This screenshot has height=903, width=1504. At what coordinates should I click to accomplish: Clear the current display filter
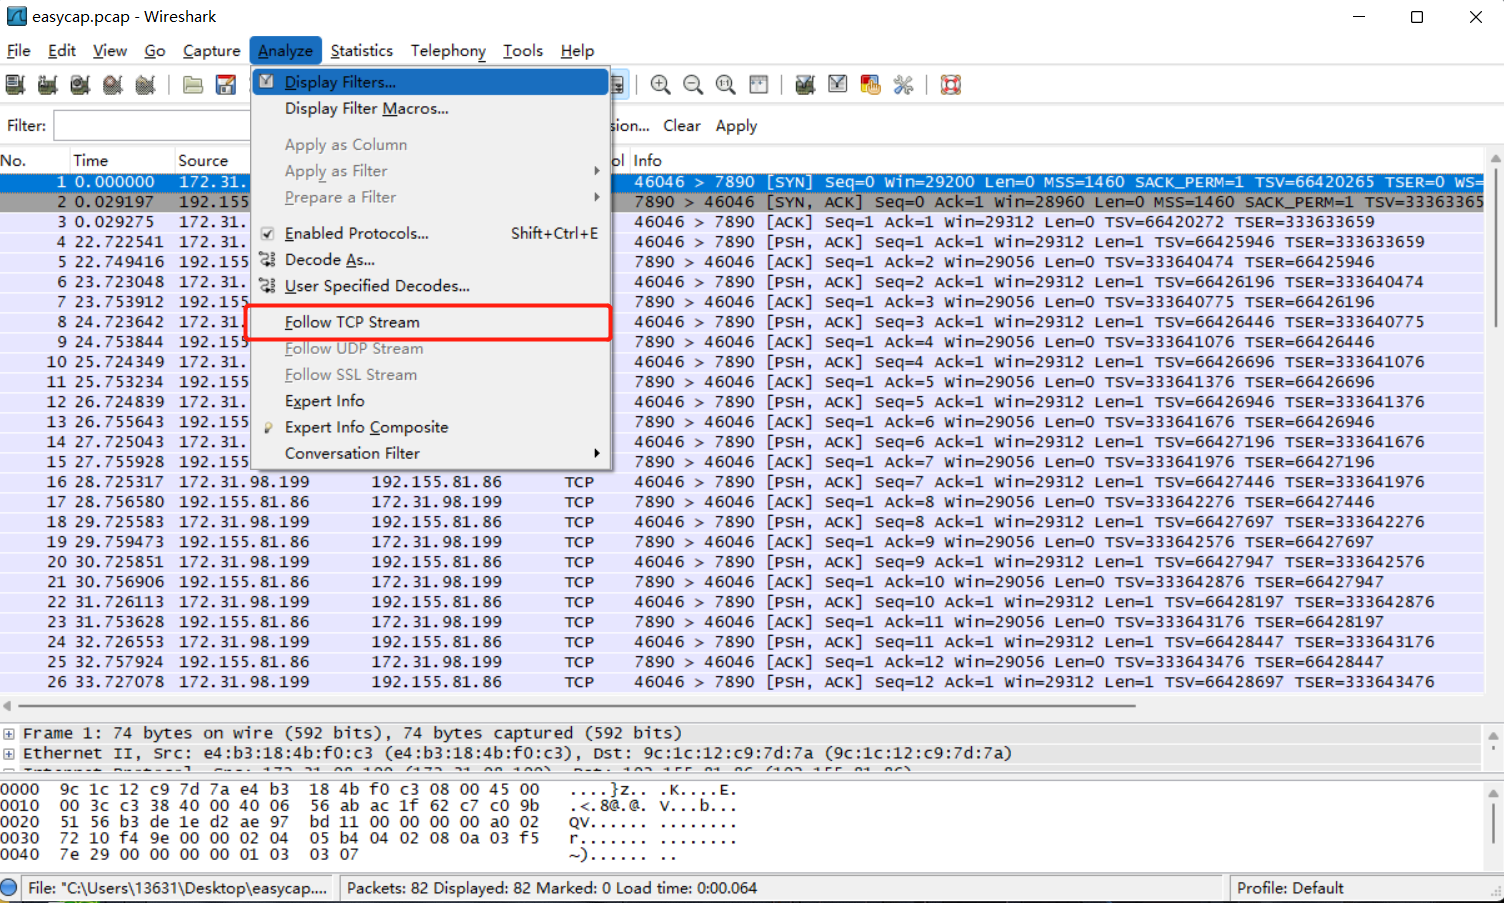pos(681,126)
